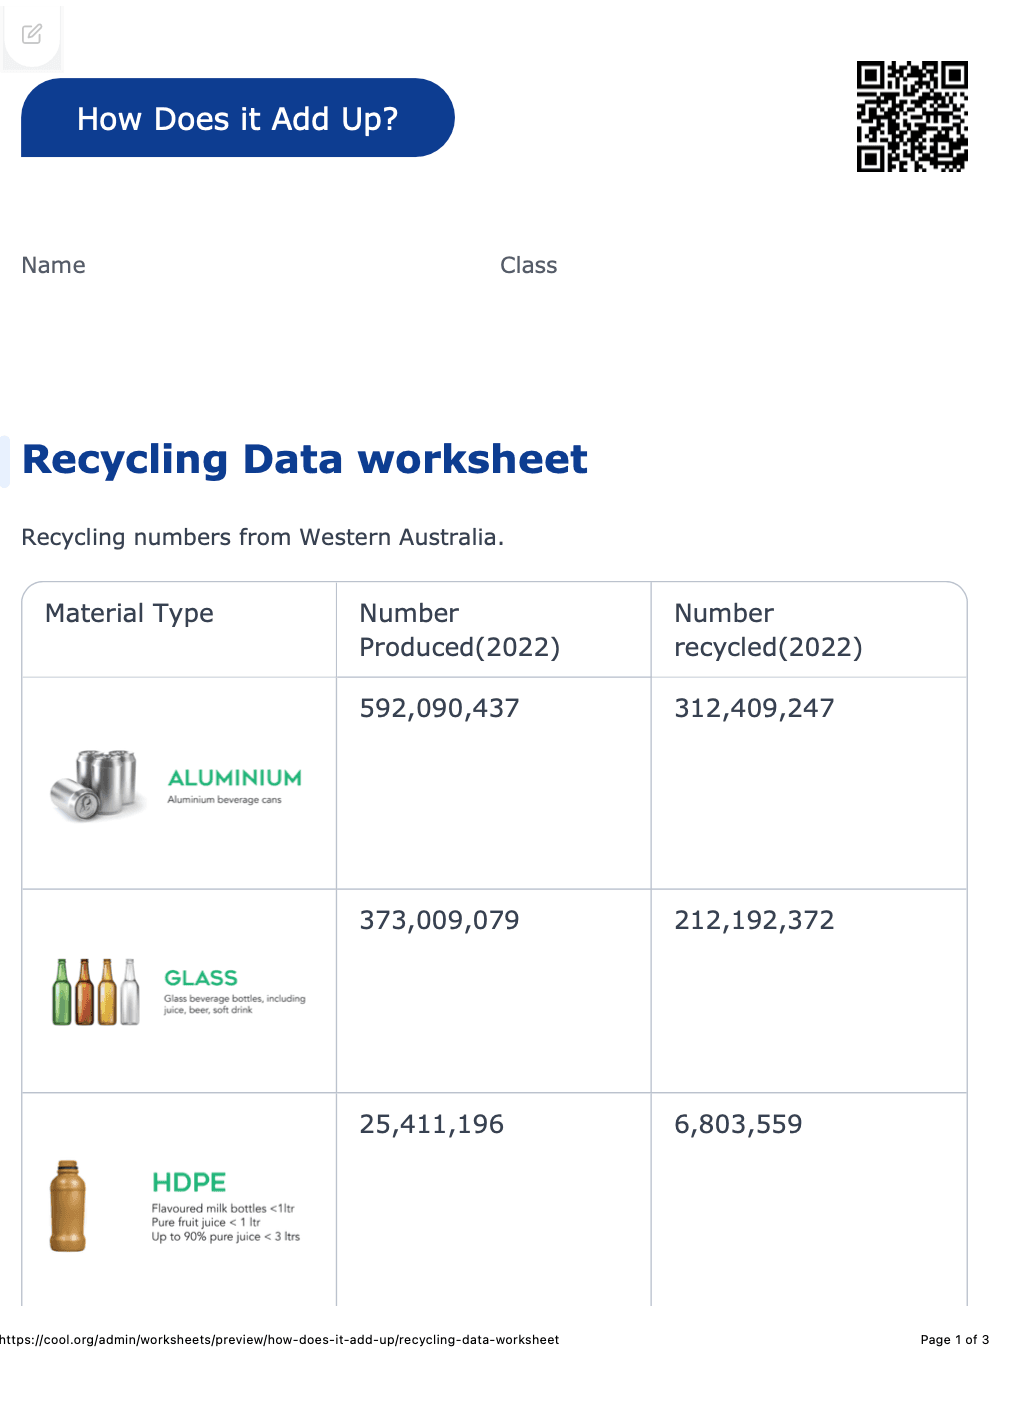The width and height of the screenshot is (1014, 1406).
Task: Click the Number recycled(2022) column header
Action: pyautogui.click(x=767, y=630)
